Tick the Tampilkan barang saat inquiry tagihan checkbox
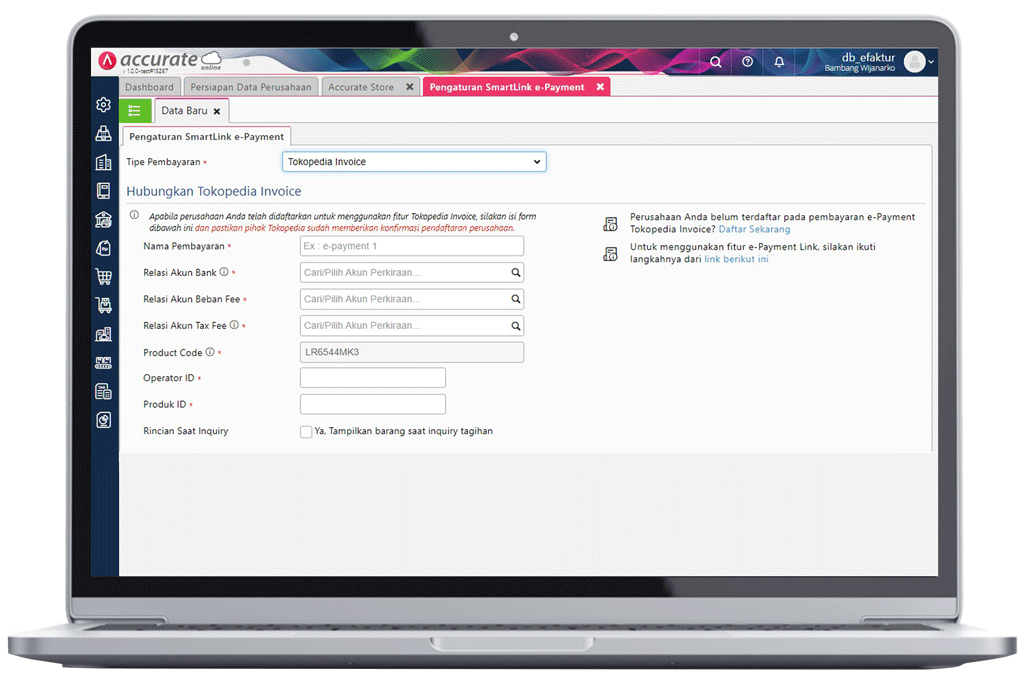The height and width of the screenshot is (683, 1024). (x=306, y=432)
